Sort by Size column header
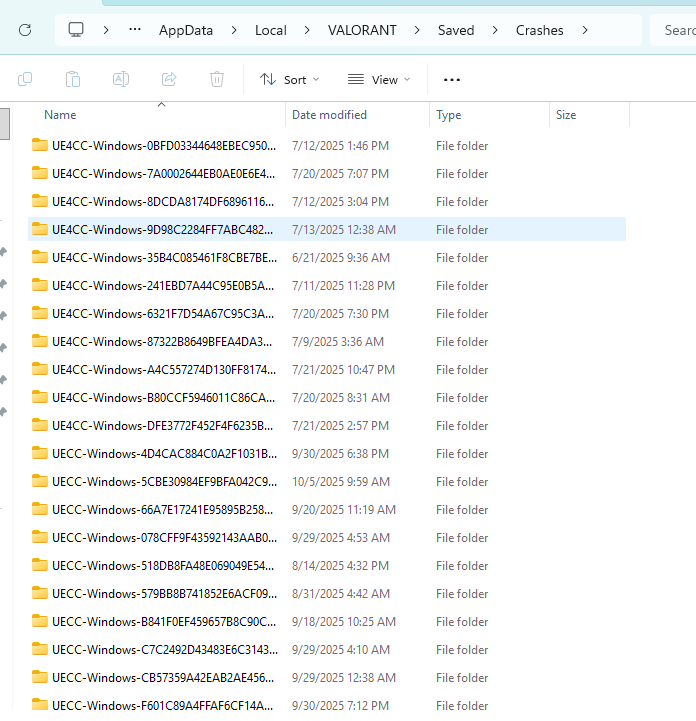Screen dimensions: 696x721 pyautogui.click(x=589, y=115)
